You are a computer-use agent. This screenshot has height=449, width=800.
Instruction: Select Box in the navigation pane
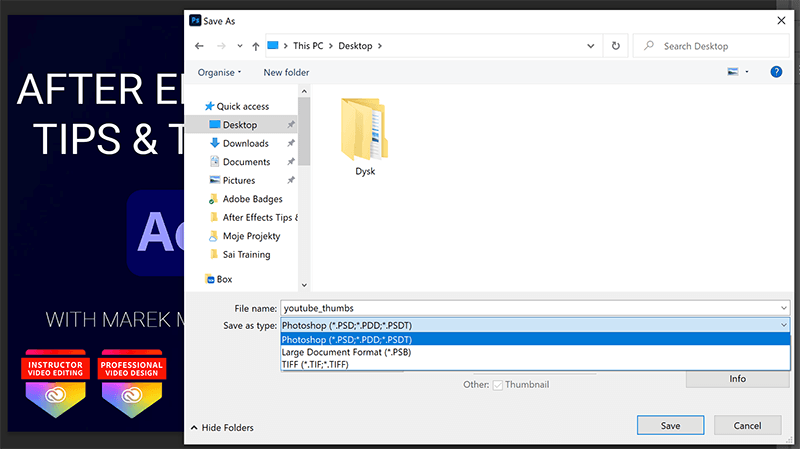218,279
